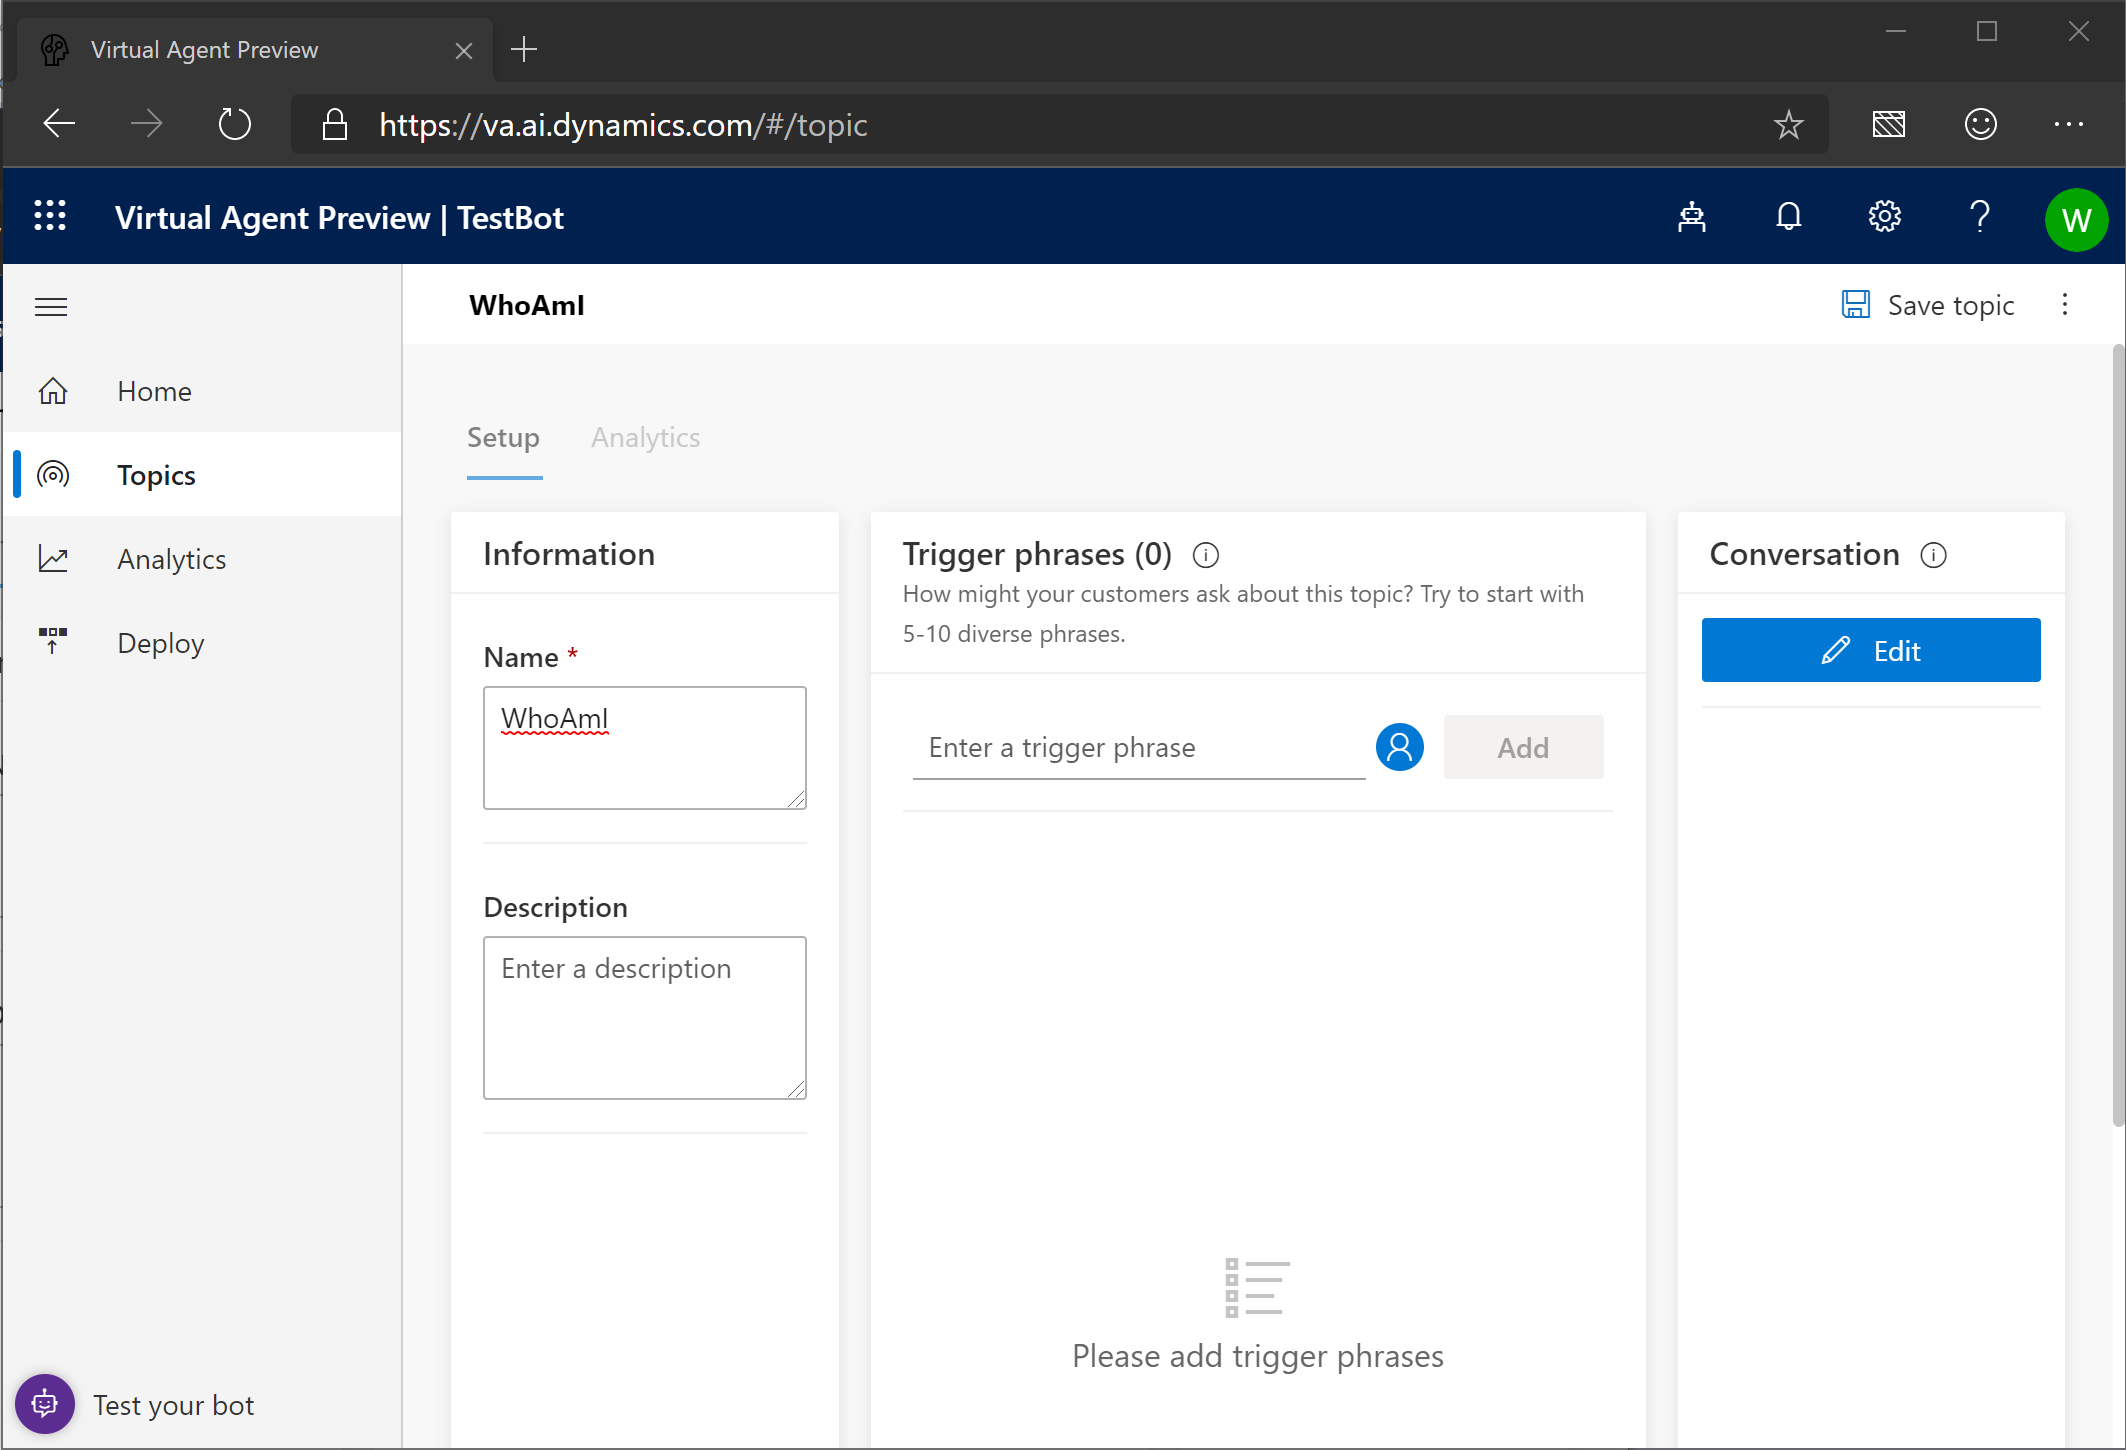Click the page's vertical scrollbar
Image resolution: width=2126 pixels, height=1450 pixels.
2117,735
